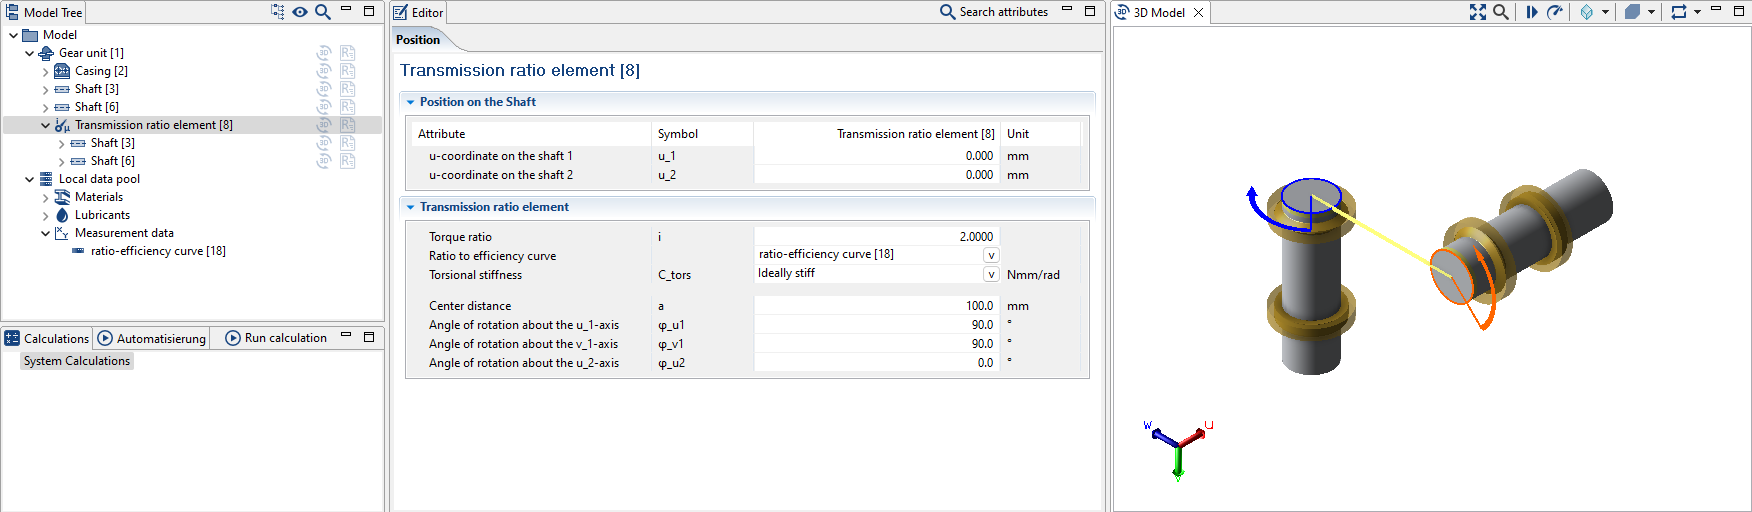This screenshot has height=512, width=1752.
Task: Toggle the eye visibility icon in Model Tree
Action: [300, 12]
